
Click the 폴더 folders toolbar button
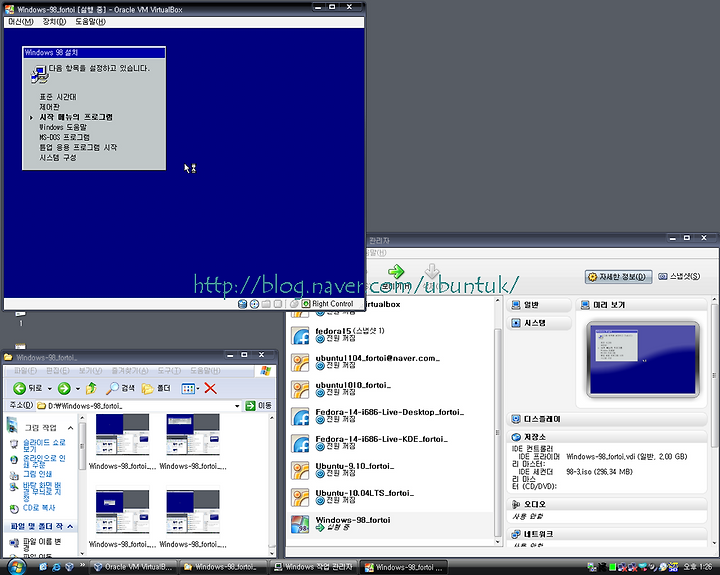(x=156, y=389)
